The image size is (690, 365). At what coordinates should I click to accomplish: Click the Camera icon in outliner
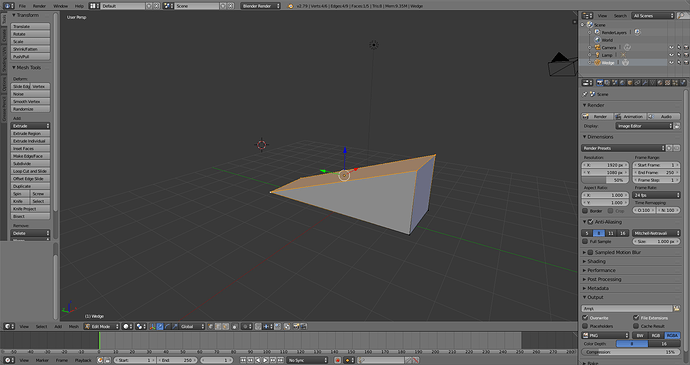(x=598, y=47)
